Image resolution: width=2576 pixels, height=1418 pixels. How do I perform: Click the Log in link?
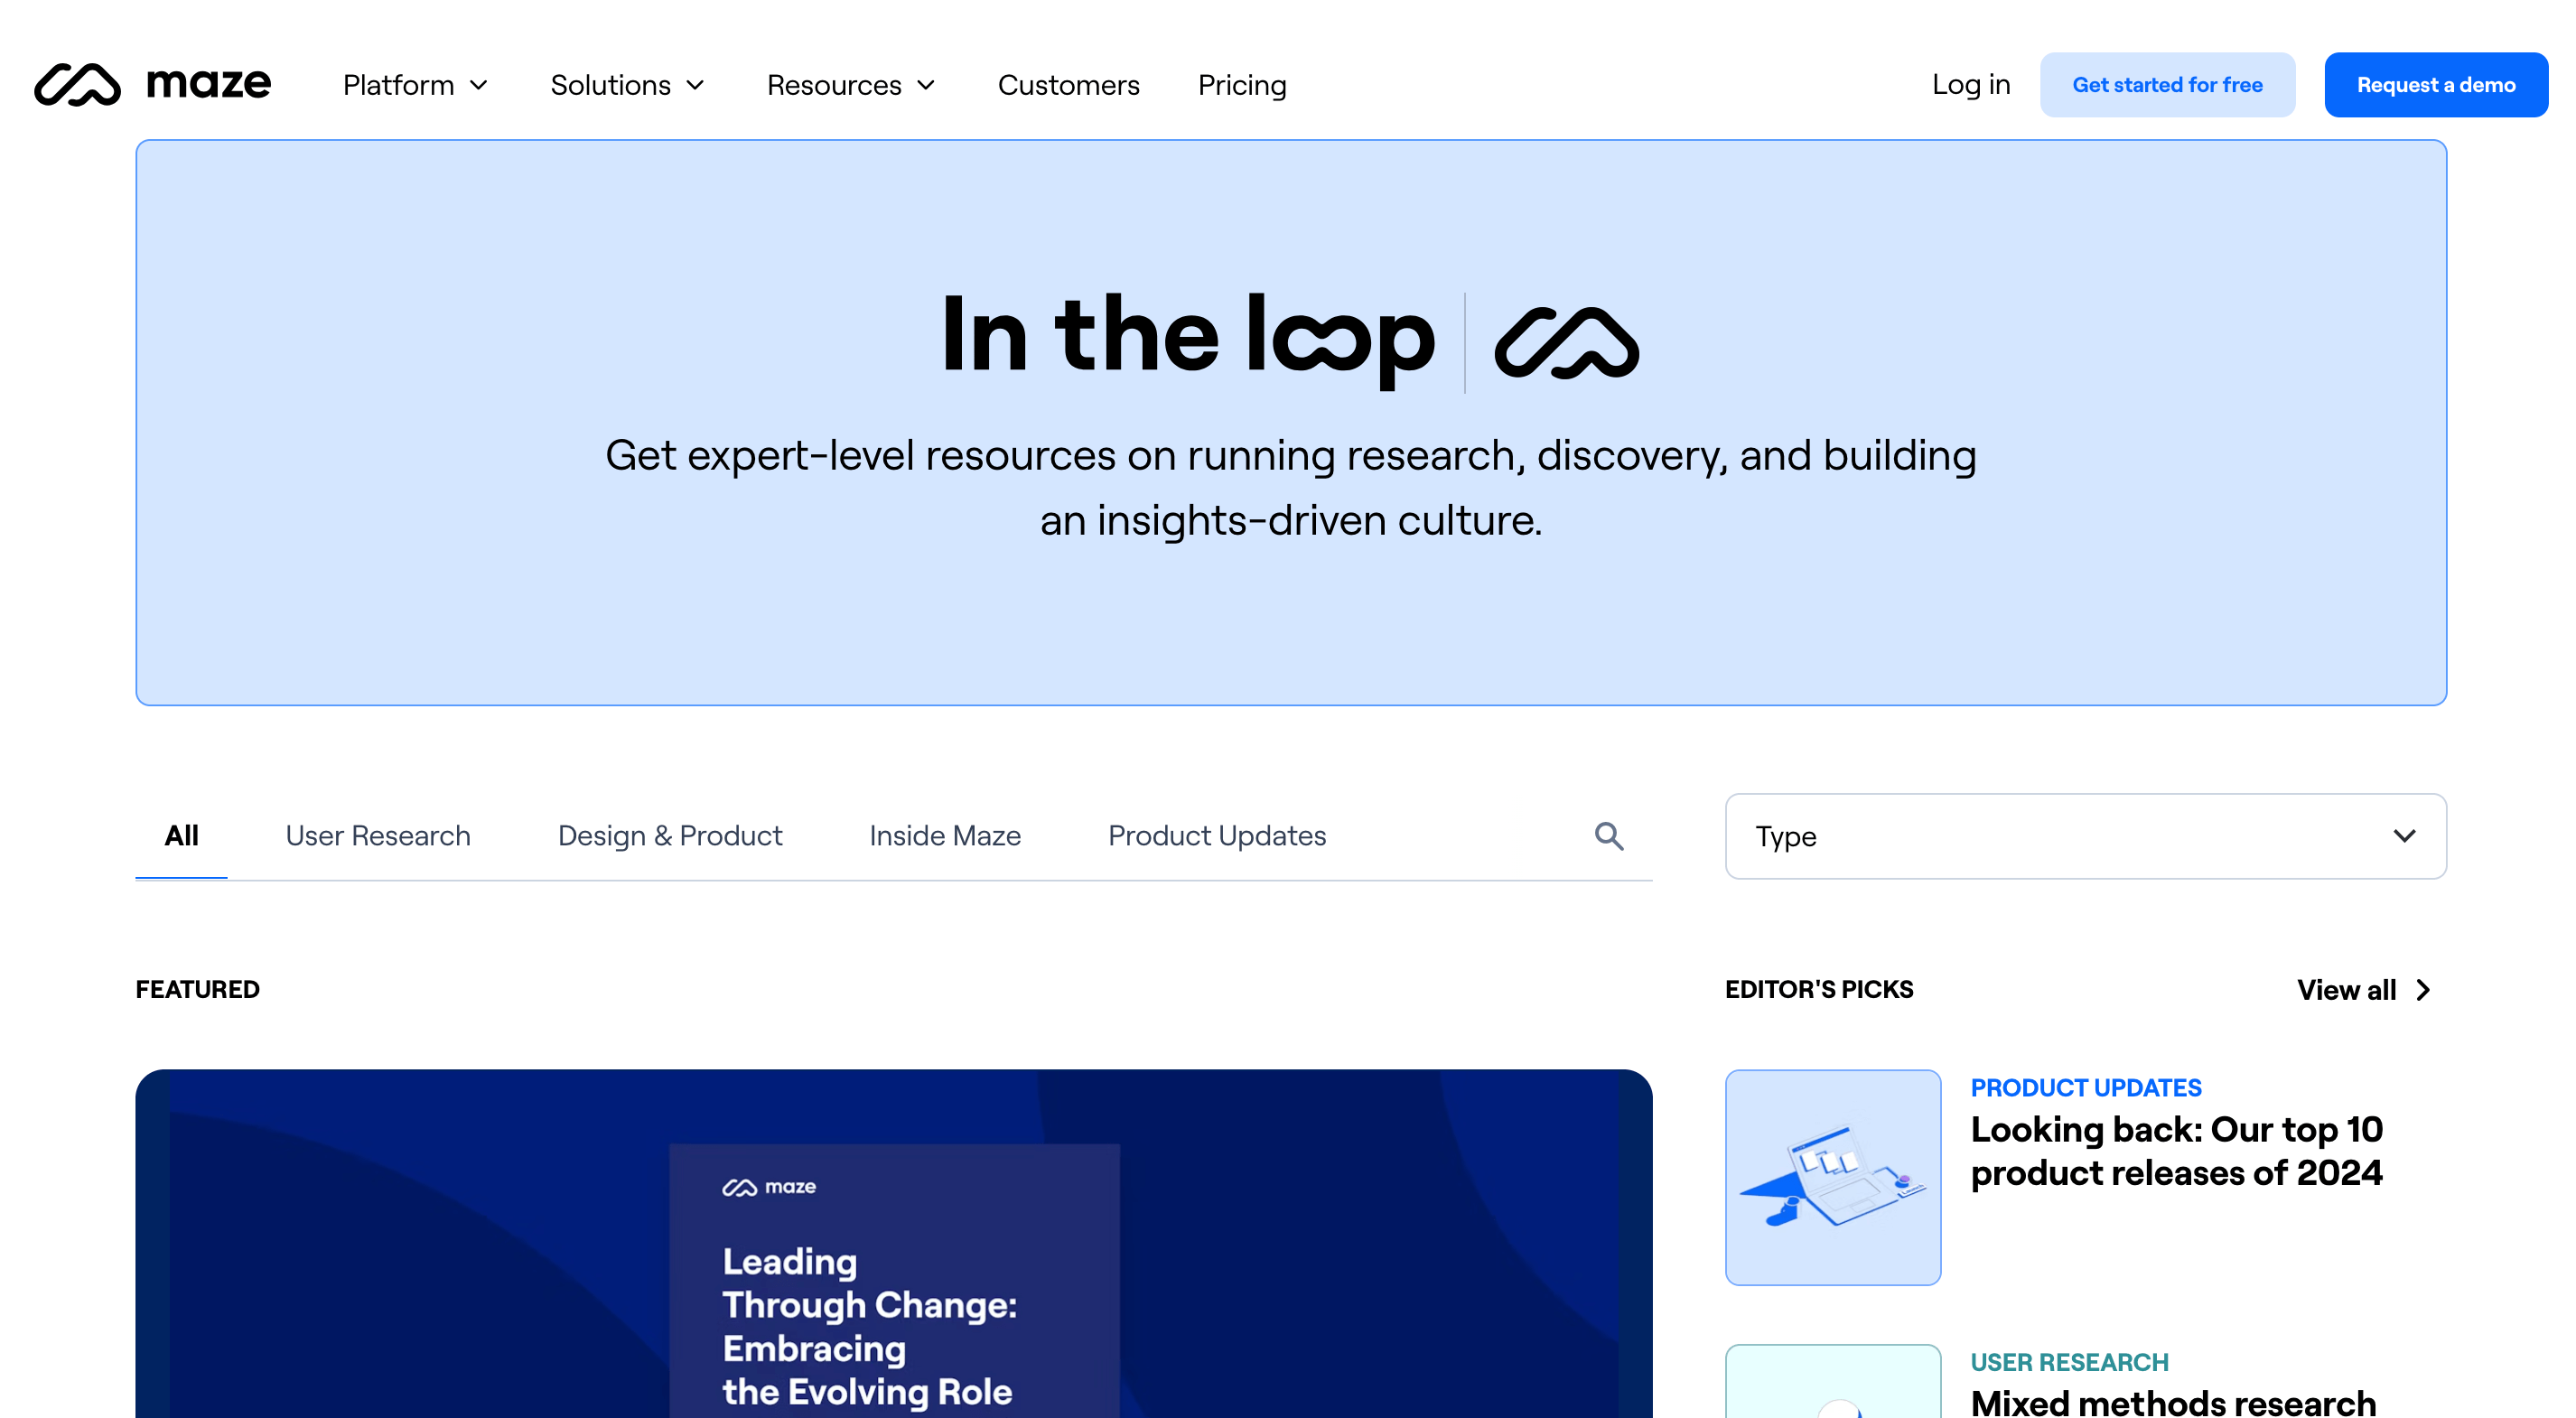(1971, 85)
